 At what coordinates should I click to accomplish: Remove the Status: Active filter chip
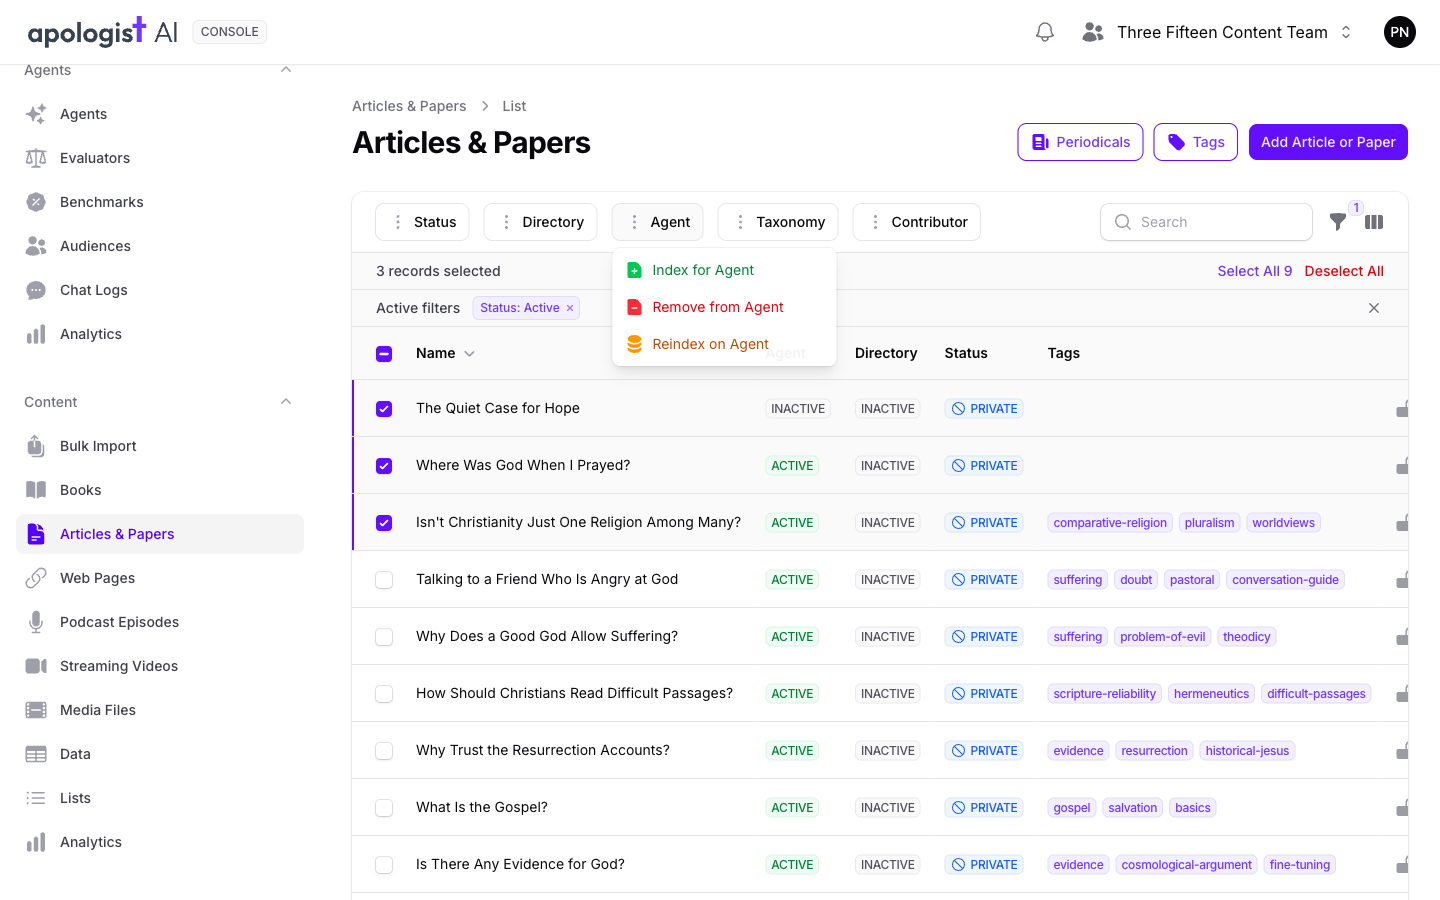click(570, 308)
